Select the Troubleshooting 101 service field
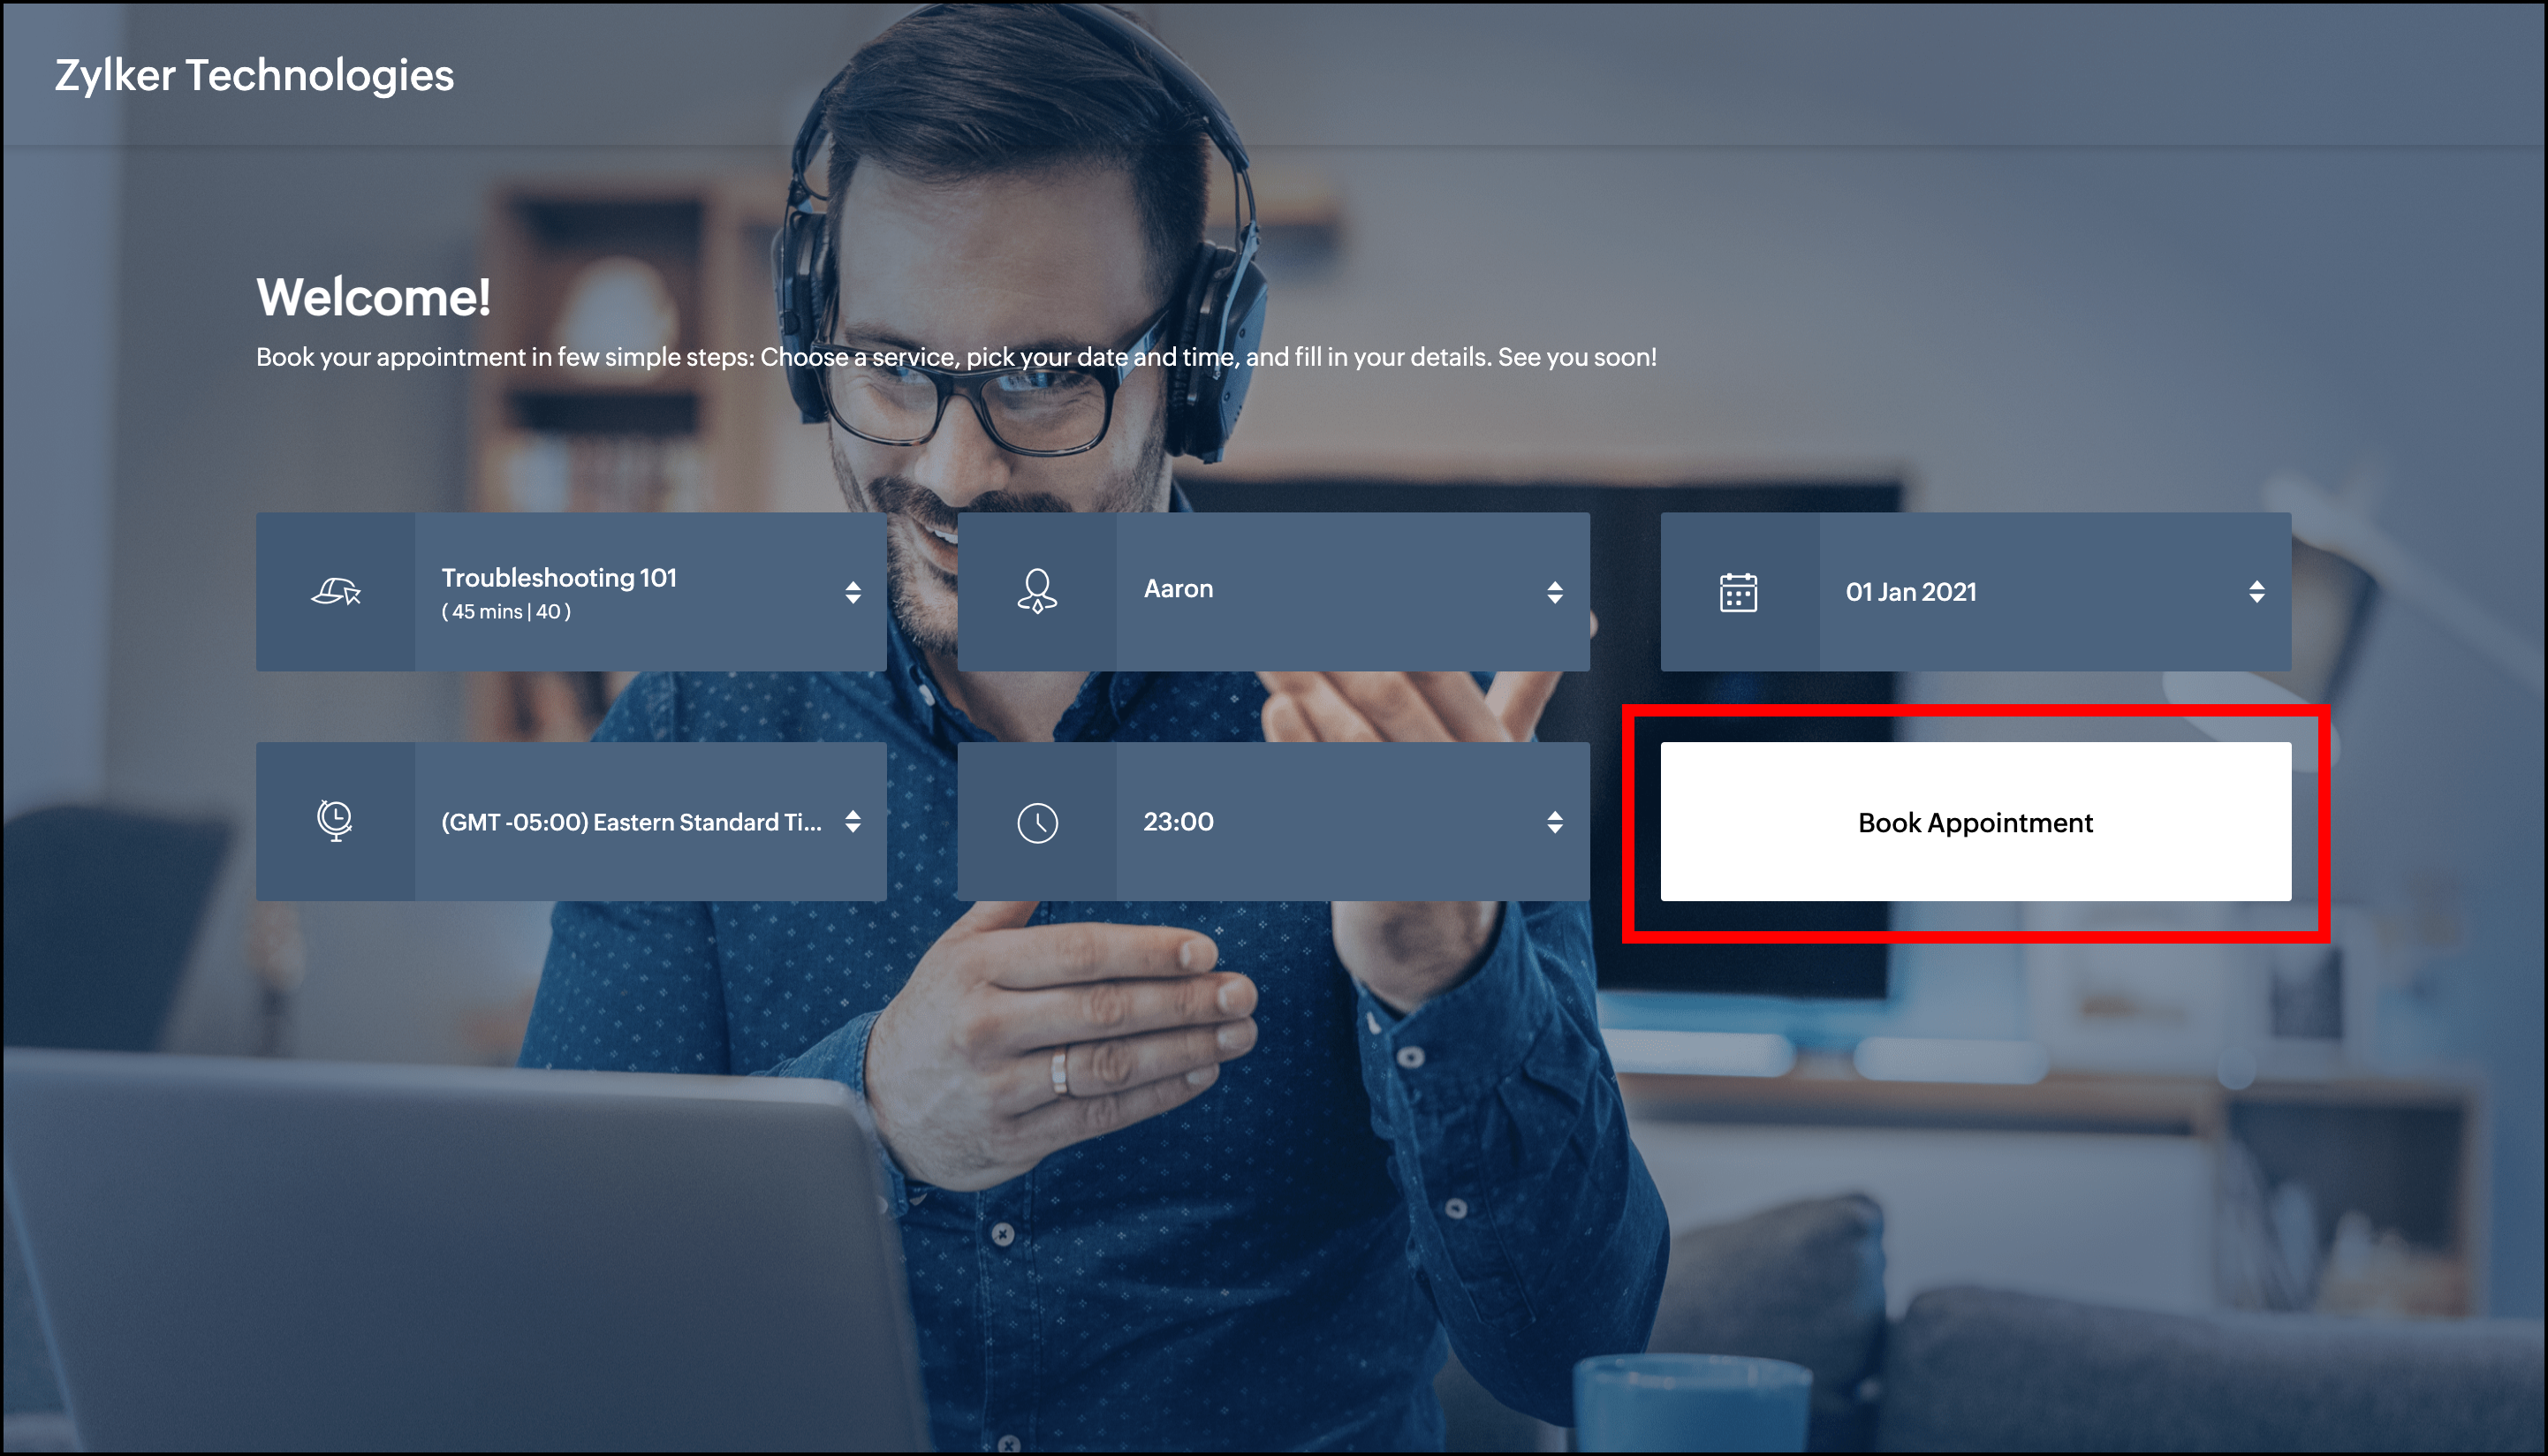The image size is (2548, 1456). tap(559, 578)
